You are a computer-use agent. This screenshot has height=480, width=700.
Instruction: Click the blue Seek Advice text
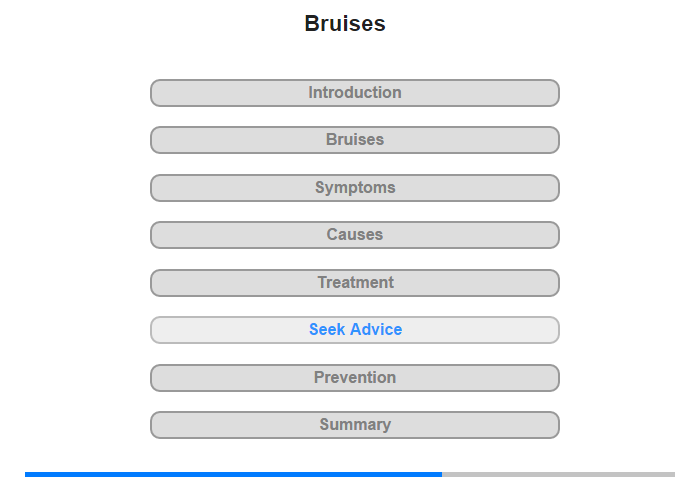(x=355, y=330)
